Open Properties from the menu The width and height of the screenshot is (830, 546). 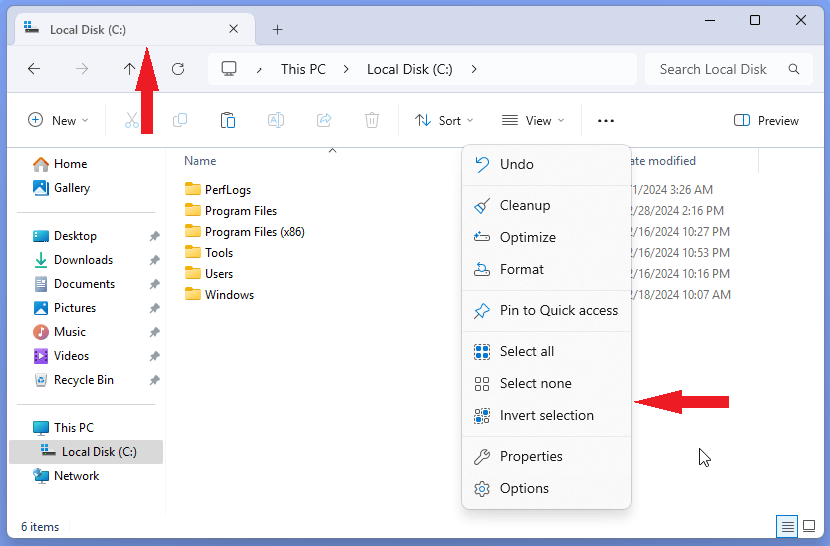[546, 457]
